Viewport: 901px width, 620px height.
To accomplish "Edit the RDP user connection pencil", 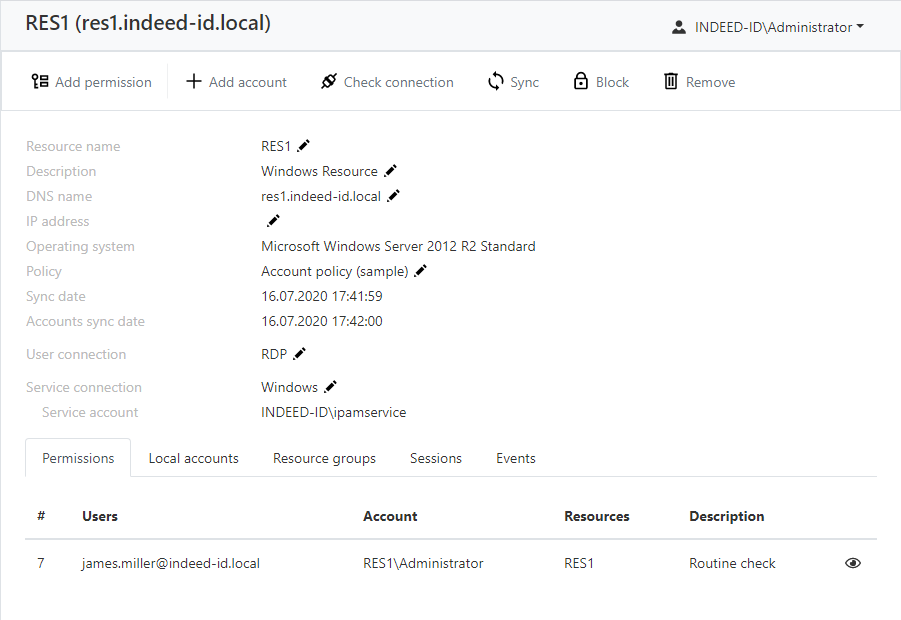I will tap(300, 354).
